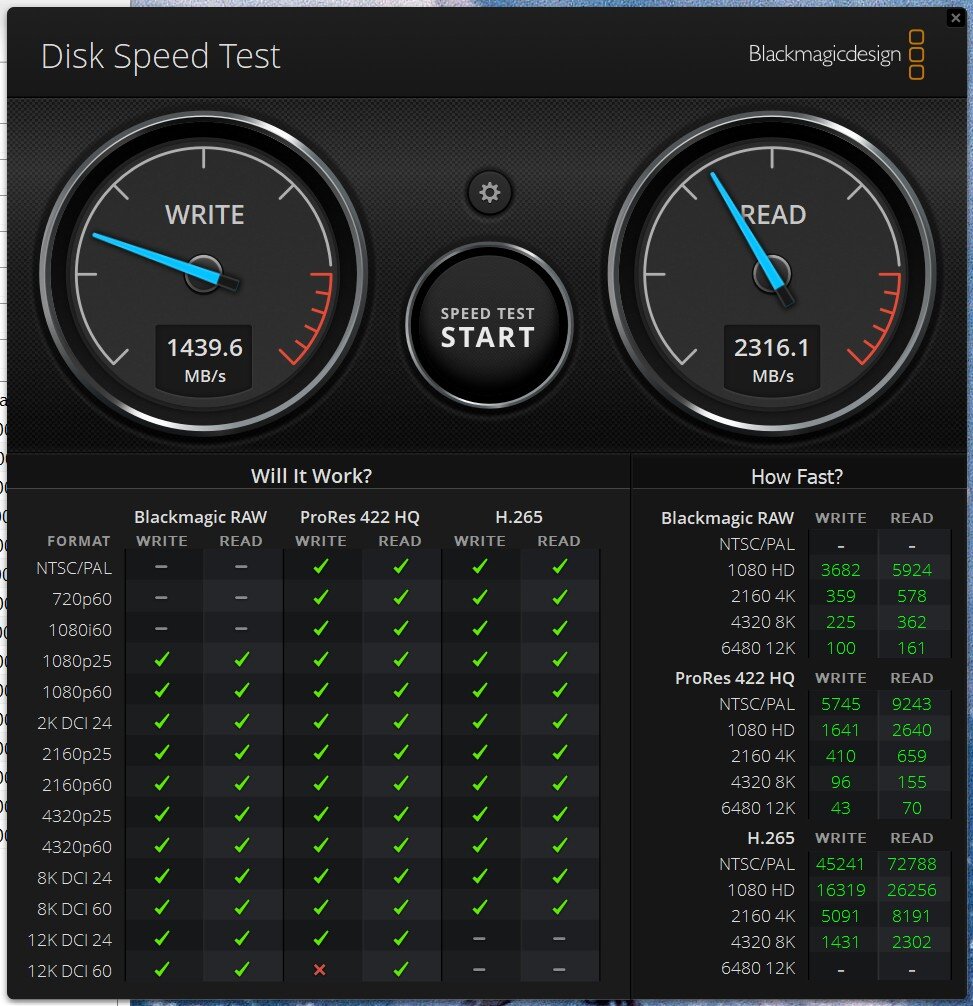Click ProRes NTSC/PAL read value 9243
Image resolution: width=973 pixels, height=1006 pixels.
(x=911, y=704)
